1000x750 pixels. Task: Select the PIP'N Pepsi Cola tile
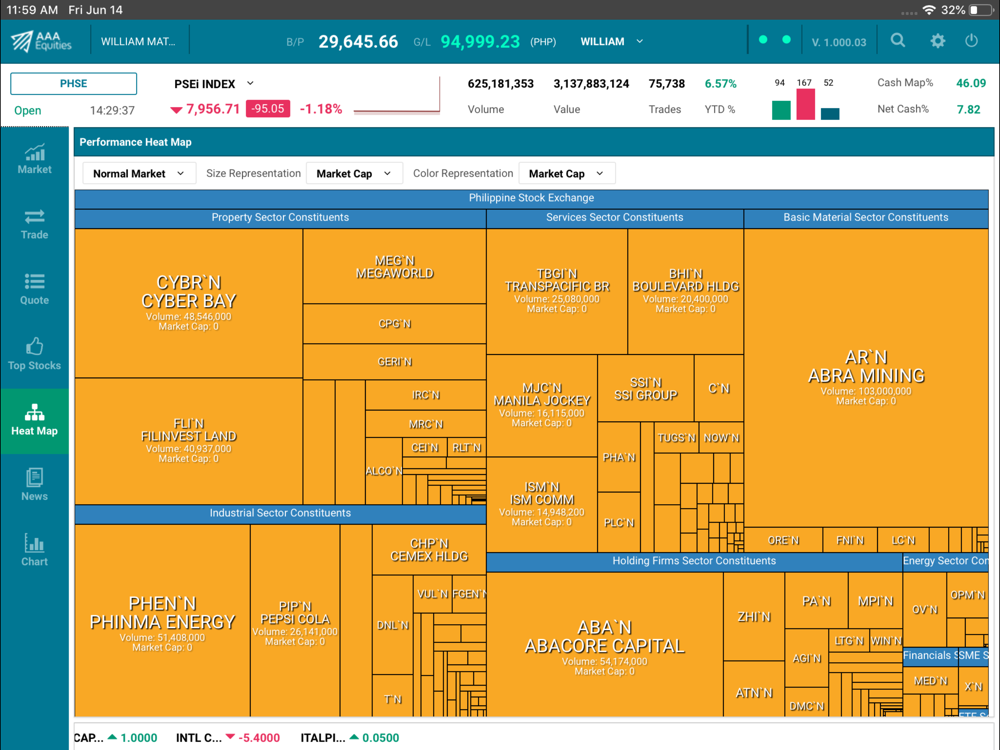pyautogui.click(x=295, y=620)
